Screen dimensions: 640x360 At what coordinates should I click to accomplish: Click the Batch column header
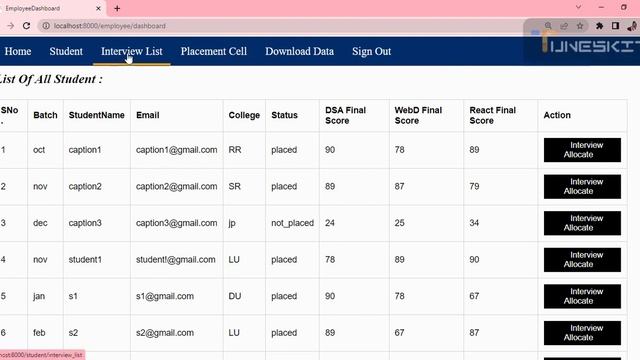(45, 115)
